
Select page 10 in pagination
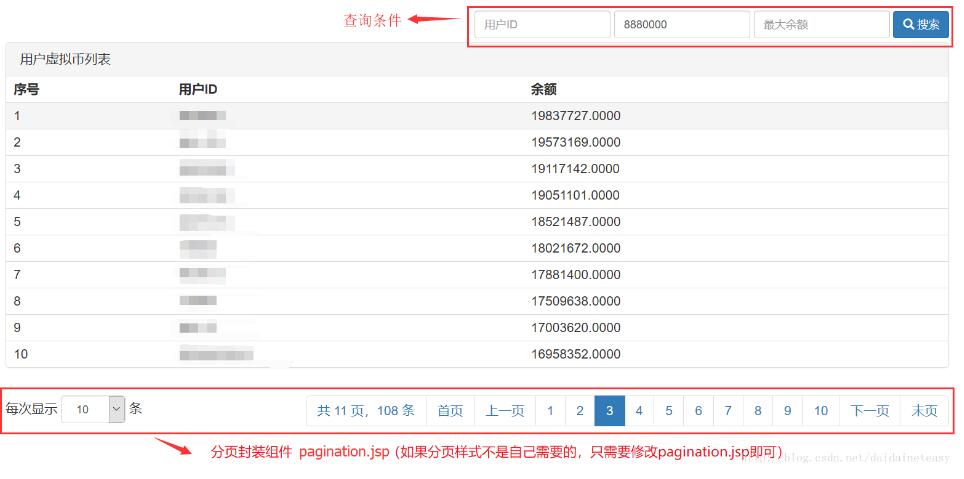pyautogui.click(x=821, y=410)
